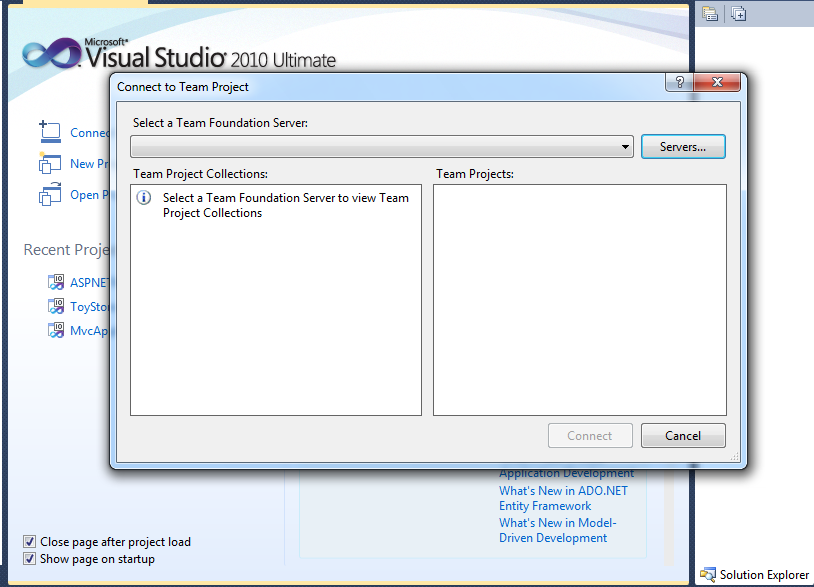Open What's New in ADO.NET Entity Framework link
Image resolution: width=814 pixels, height=587 pixels.
(563, 498)
